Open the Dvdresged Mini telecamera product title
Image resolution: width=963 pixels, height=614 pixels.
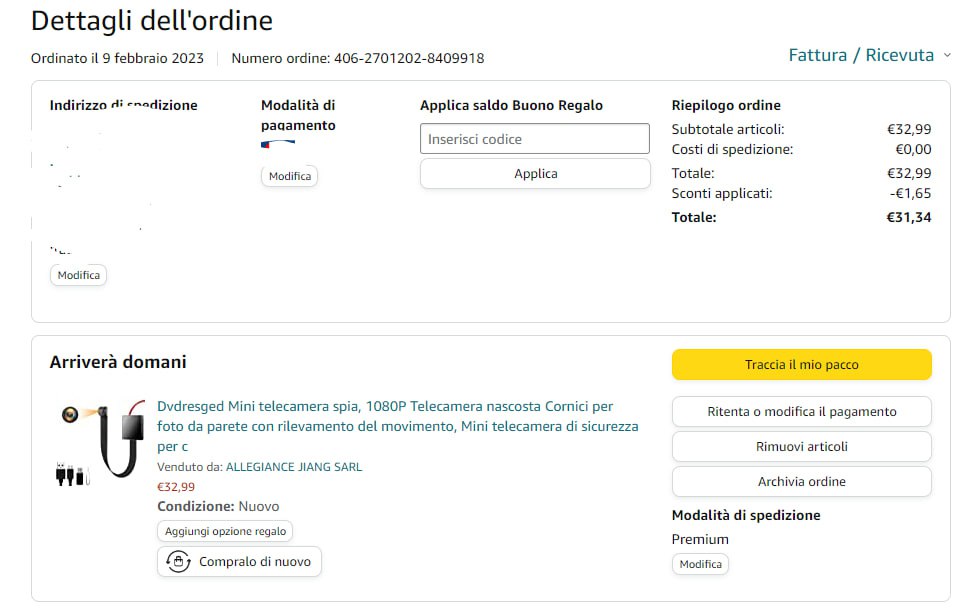pyautogui.click(x=397, y=426)
